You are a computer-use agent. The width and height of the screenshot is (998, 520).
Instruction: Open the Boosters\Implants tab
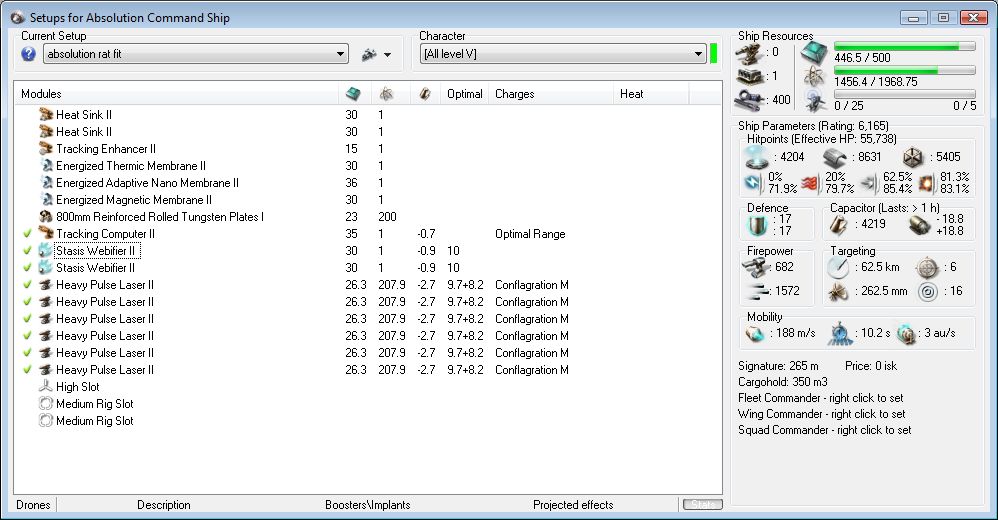(x=367, y=505)
